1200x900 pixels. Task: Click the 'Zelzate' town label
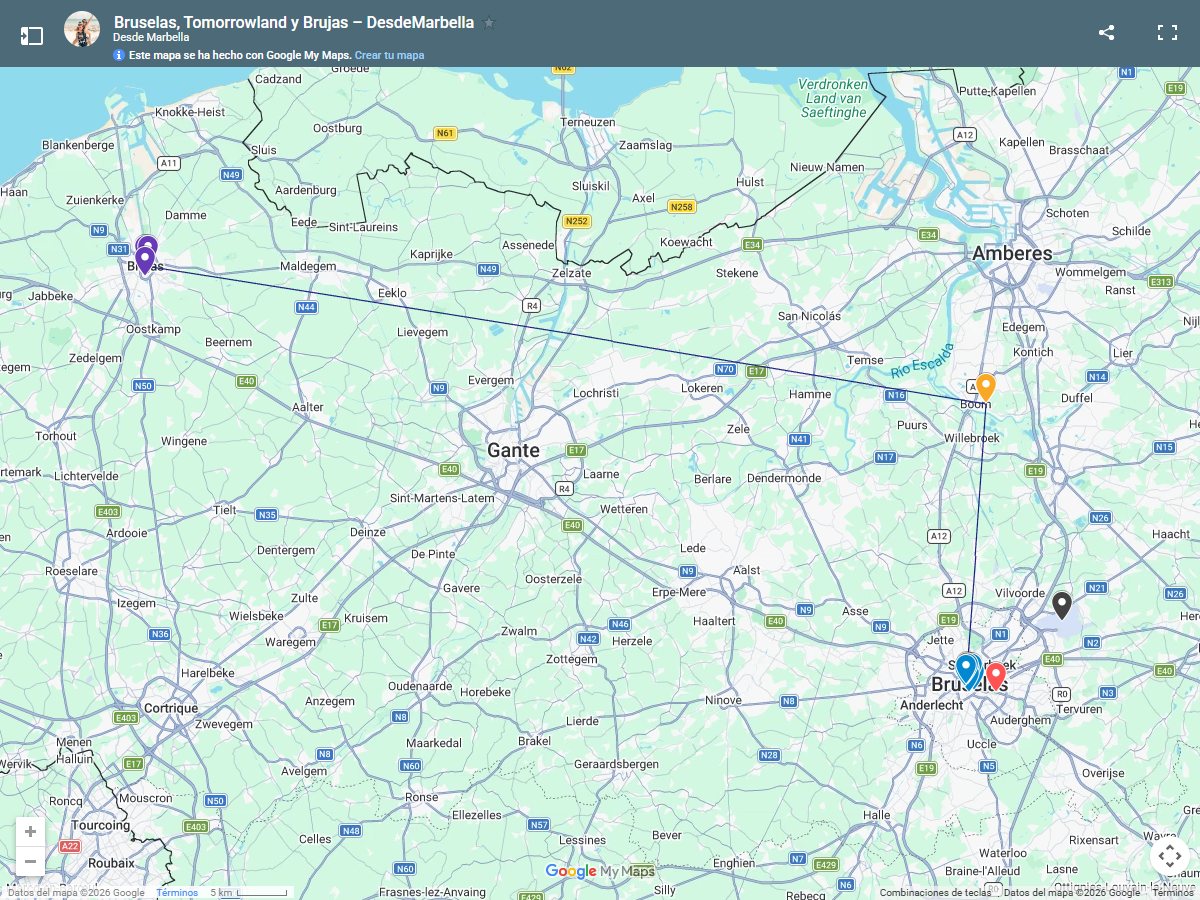tap(571, 273)
